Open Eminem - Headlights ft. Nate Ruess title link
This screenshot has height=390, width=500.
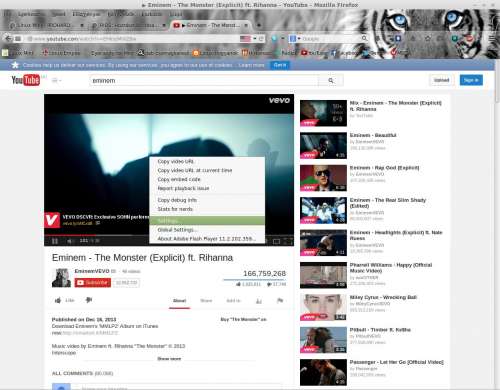click(x=396, y=235)
